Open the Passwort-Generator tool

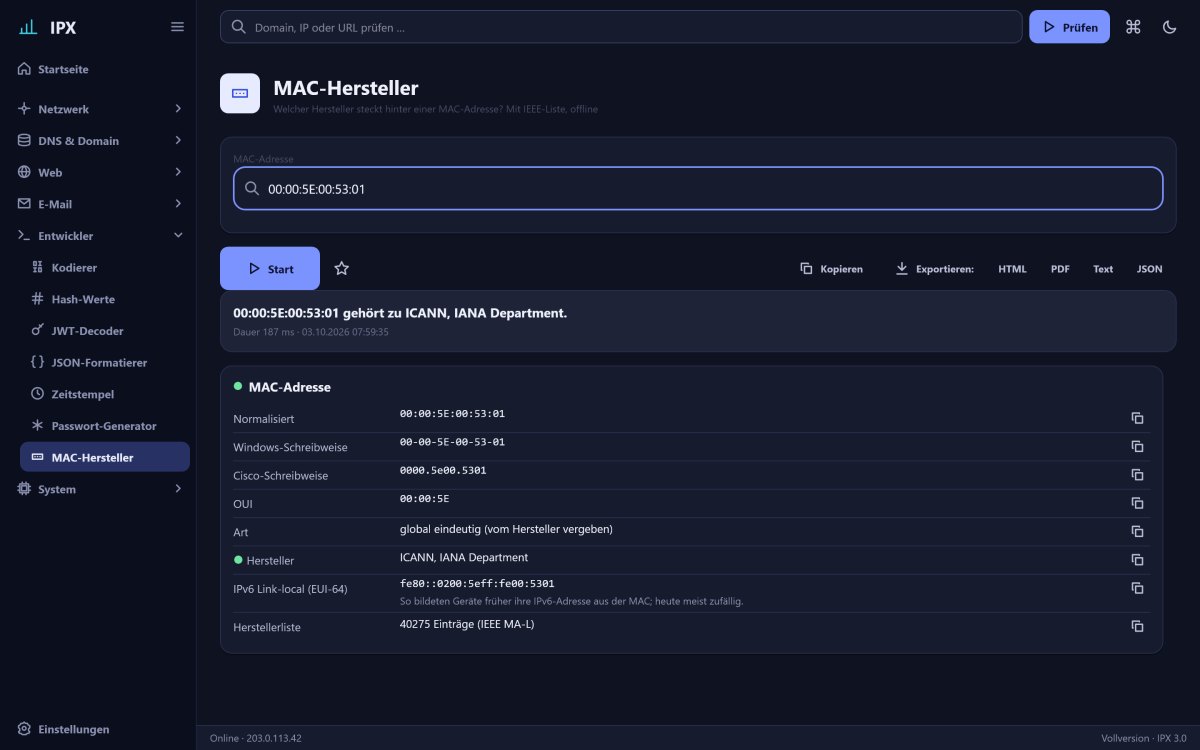pyautogui.click(x=105, y=425)
